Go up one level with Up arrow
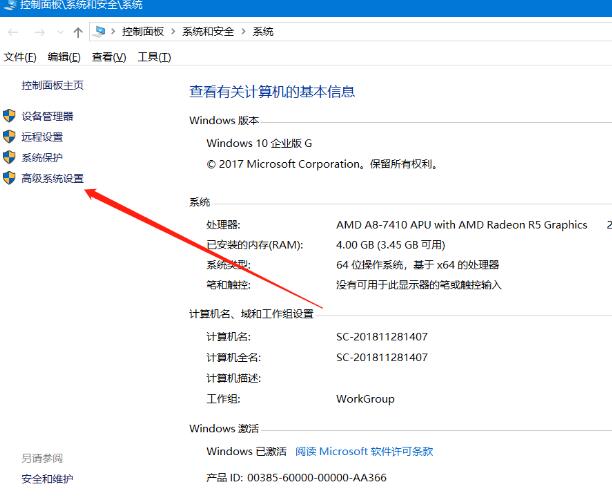 [x=78, y=32]
